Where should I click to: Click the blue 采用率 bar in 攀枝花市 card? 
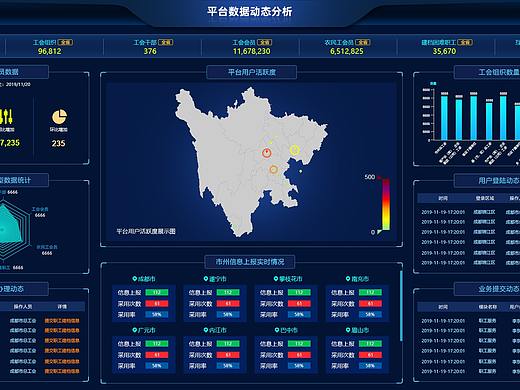[x=299, y=314]
